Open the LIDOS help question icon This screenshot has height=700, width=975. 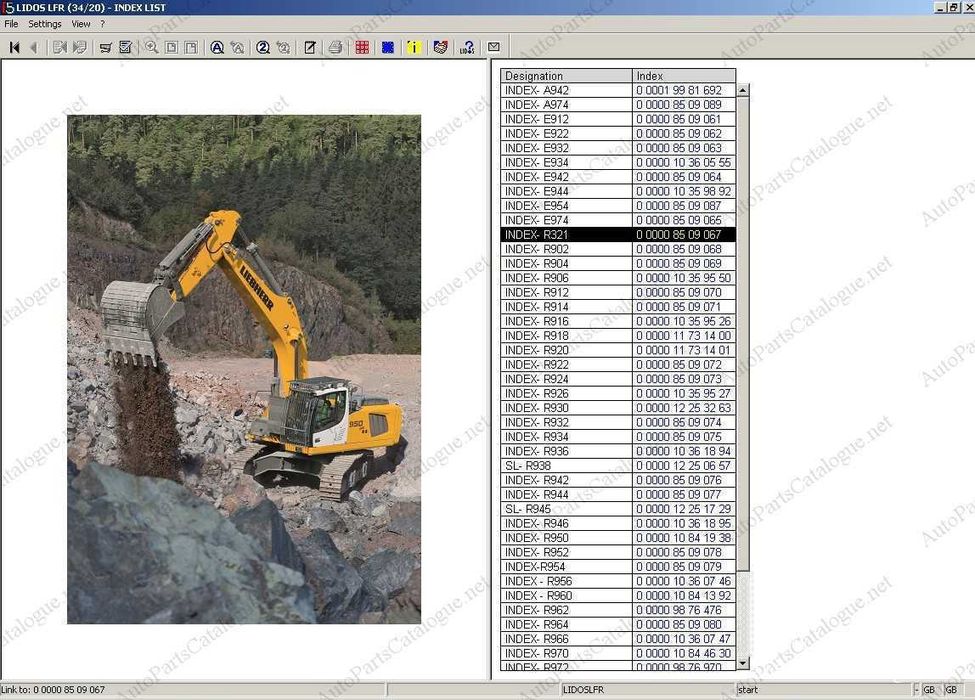point(467,47)
